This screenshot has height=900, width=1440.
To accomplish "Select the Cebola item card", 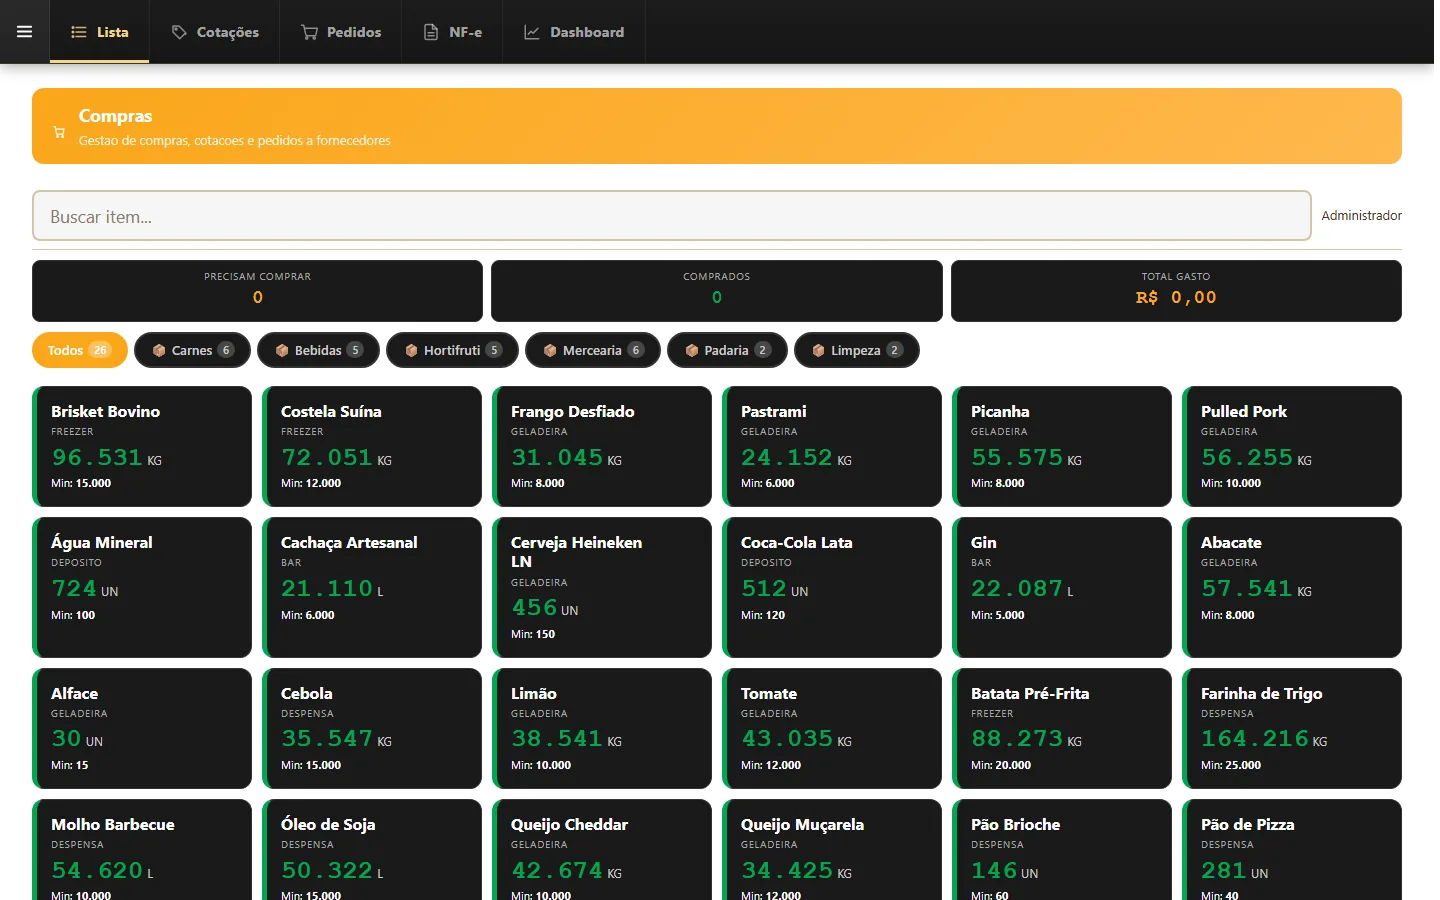I will [x=372, y=728].
